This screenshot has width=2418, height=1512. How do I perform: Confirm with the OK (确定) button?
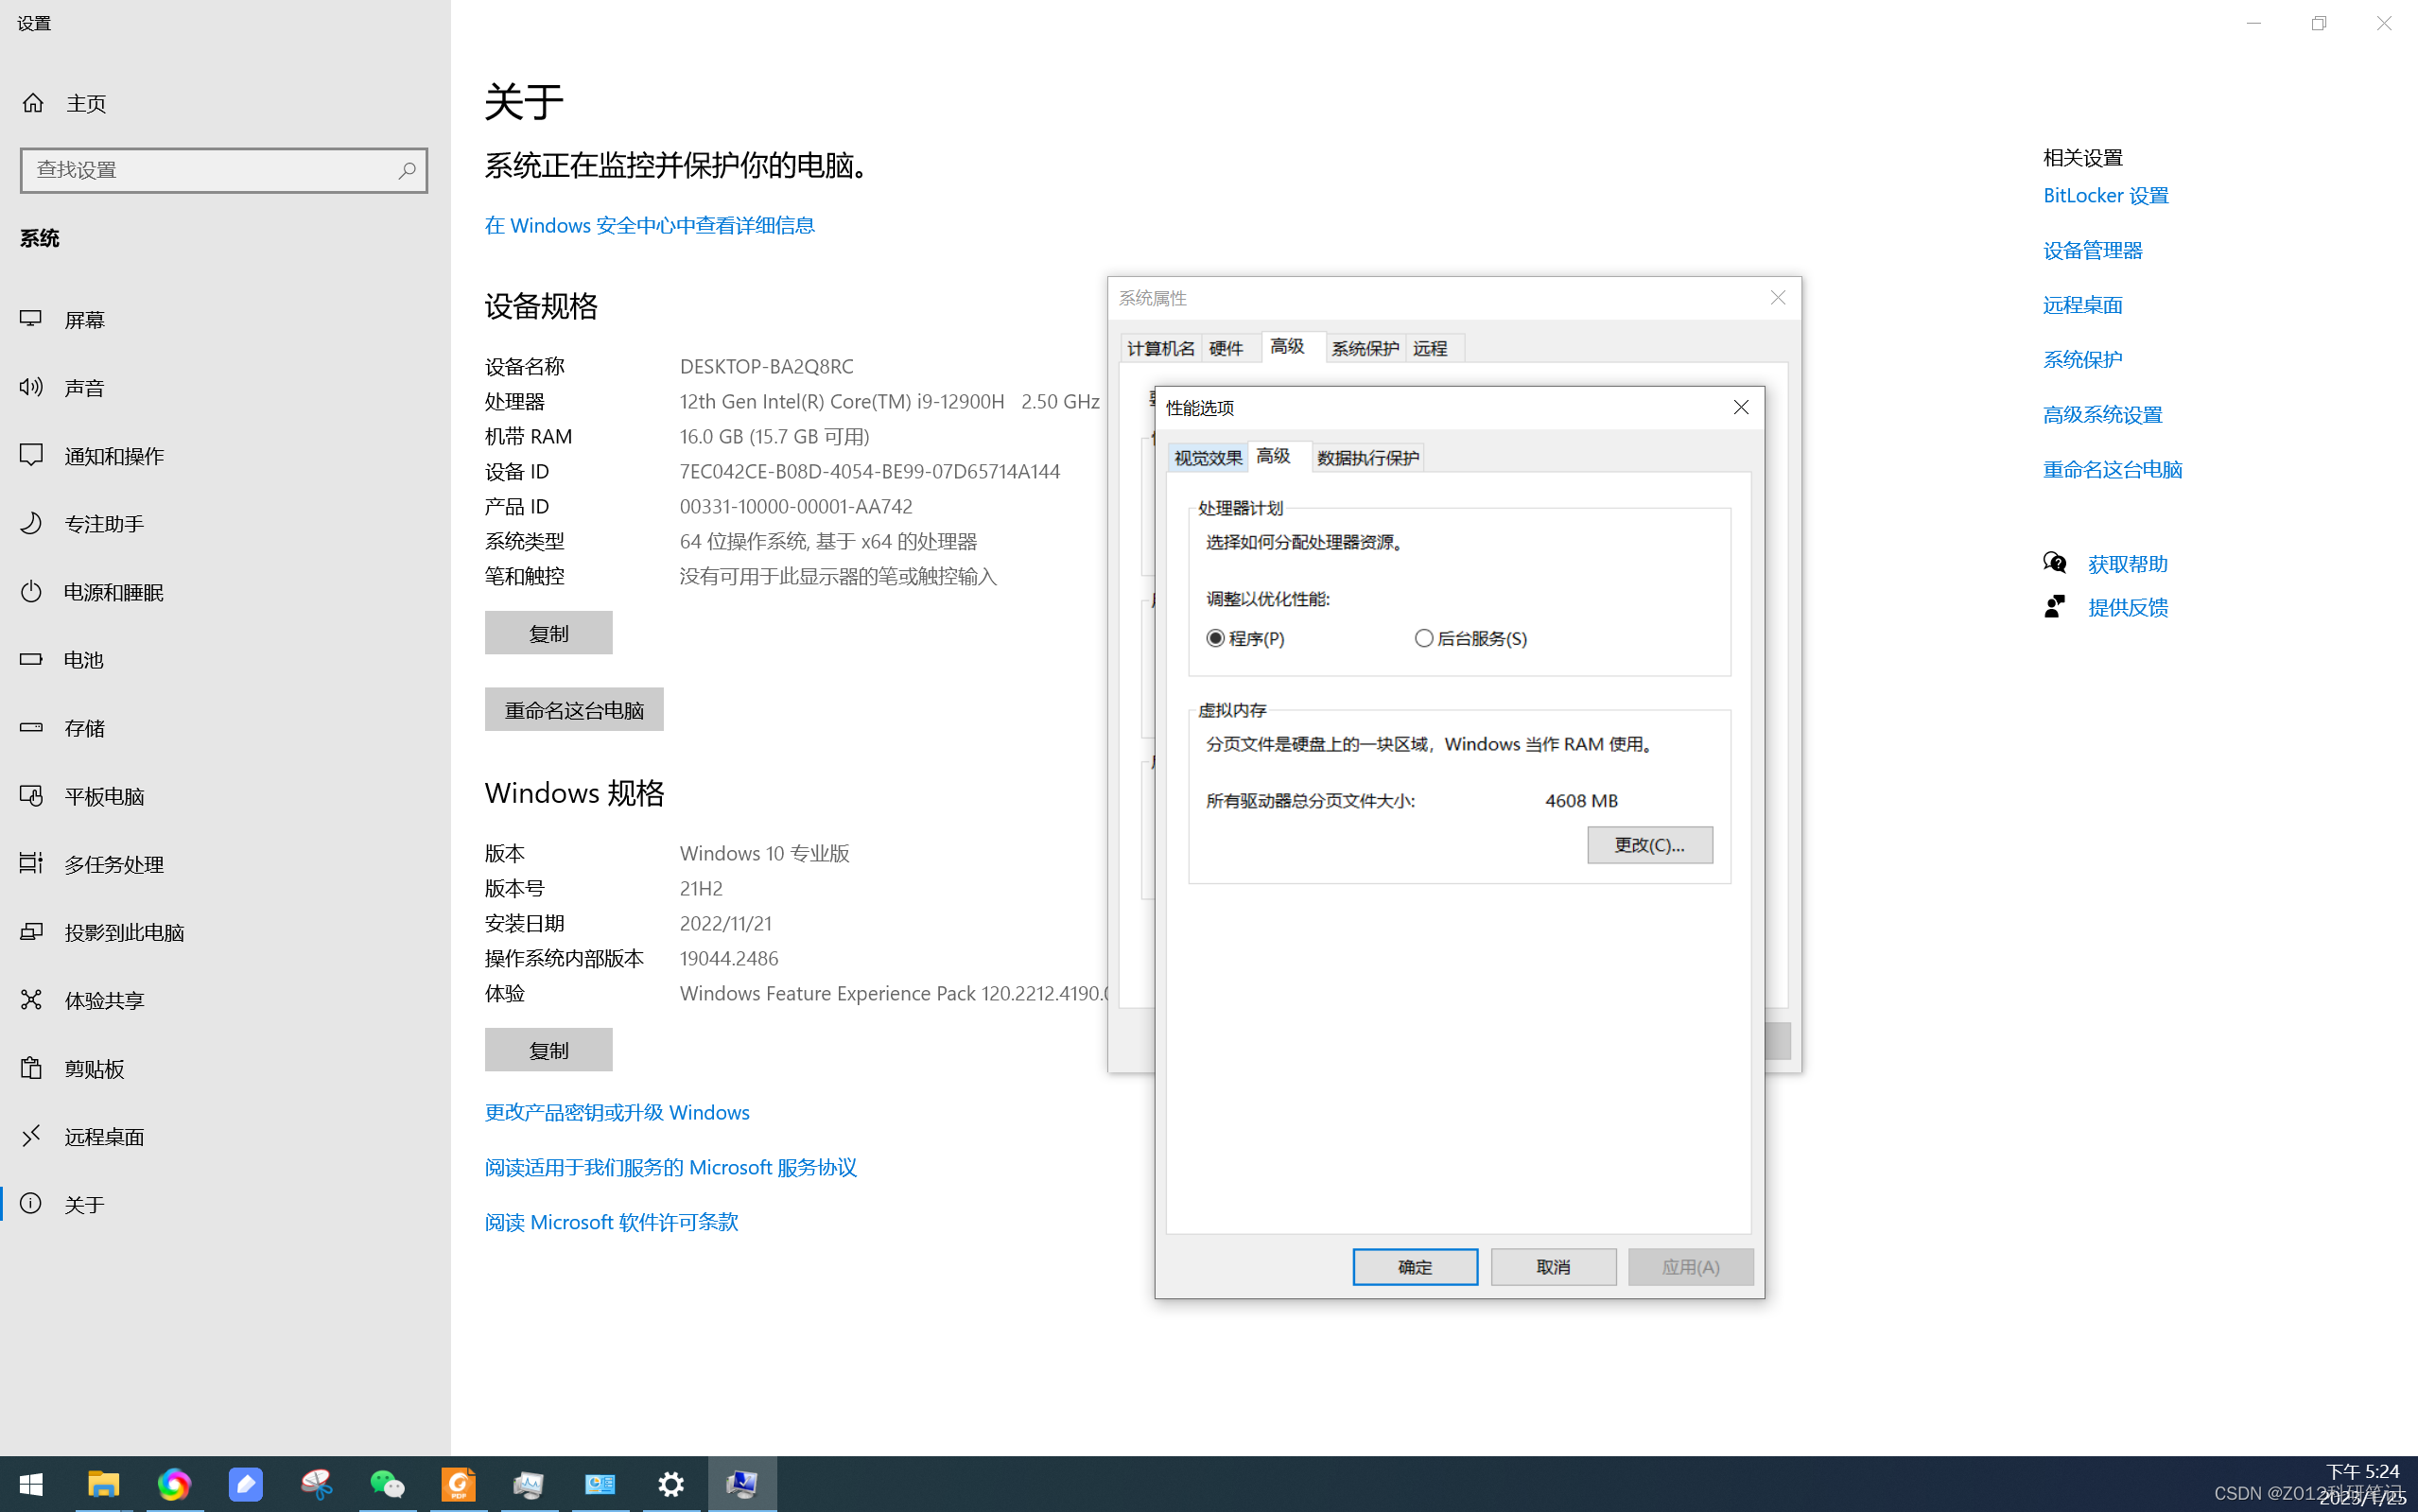(1414, 1267)
